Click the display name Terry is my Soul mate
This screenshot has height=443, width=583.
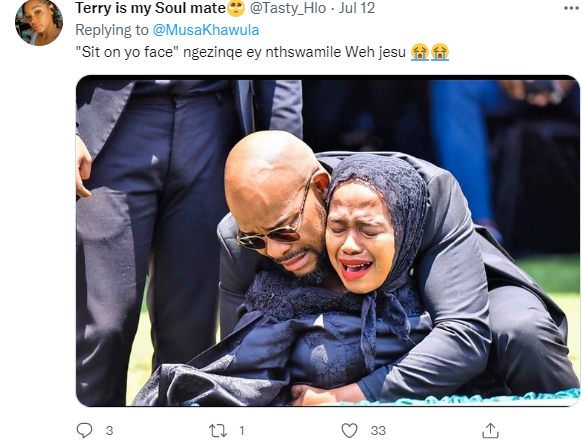pos(151,8)
